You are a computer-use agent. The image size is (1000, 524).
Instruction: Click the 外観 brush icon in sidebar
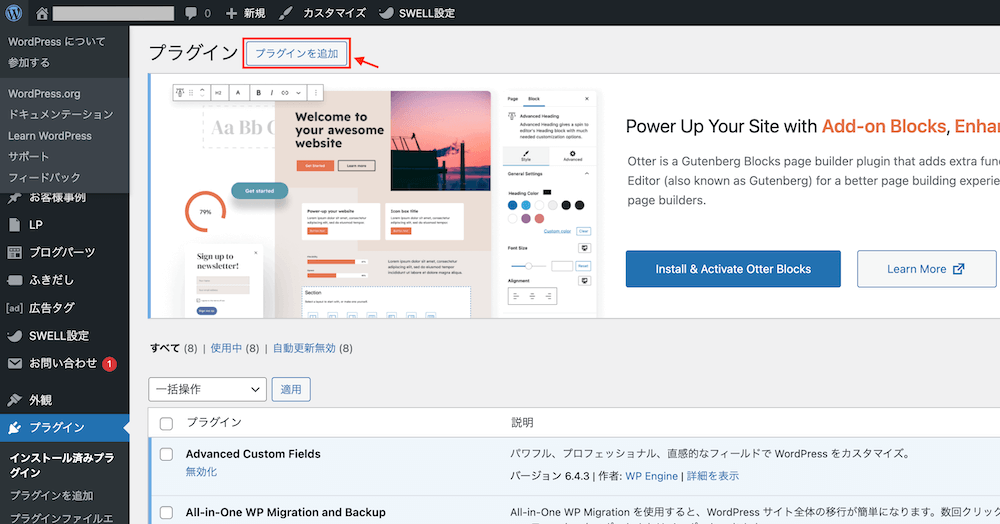coord(14,400)
